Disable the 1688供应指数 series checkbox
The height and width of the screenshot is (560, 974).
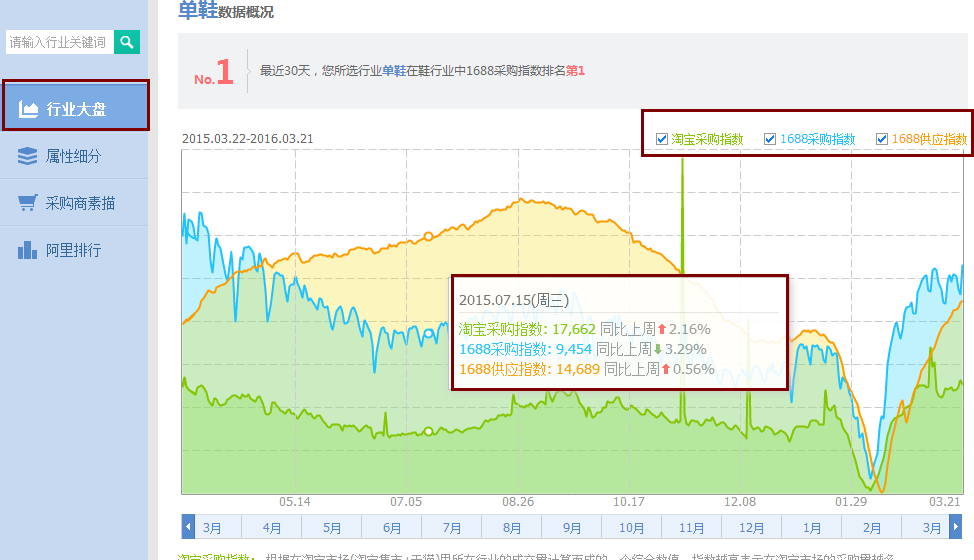click(882, 139)
